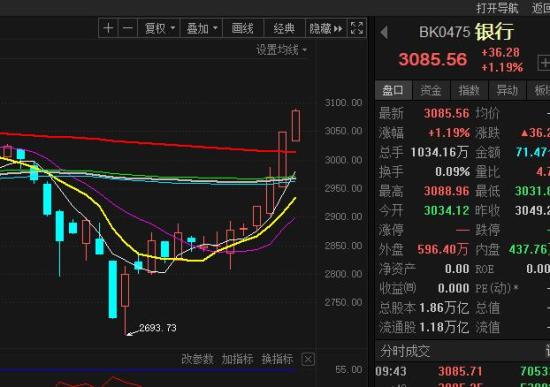Collapse side panel via 隐藏 arrows
Screen dimensions: 550x387
pyautogui.click(x=326, y=28)
